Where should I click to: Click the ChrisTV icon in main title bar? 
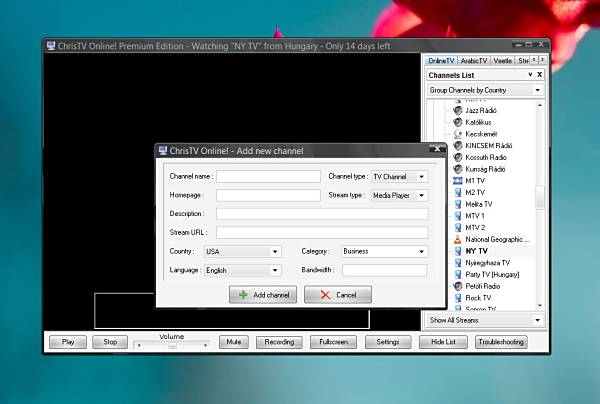coord(51,46)
